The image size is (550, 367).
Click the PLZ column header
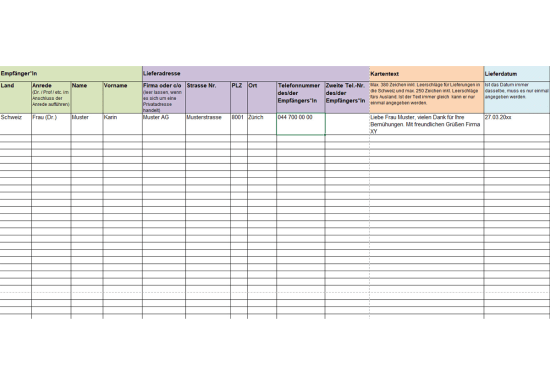(239, 97)
